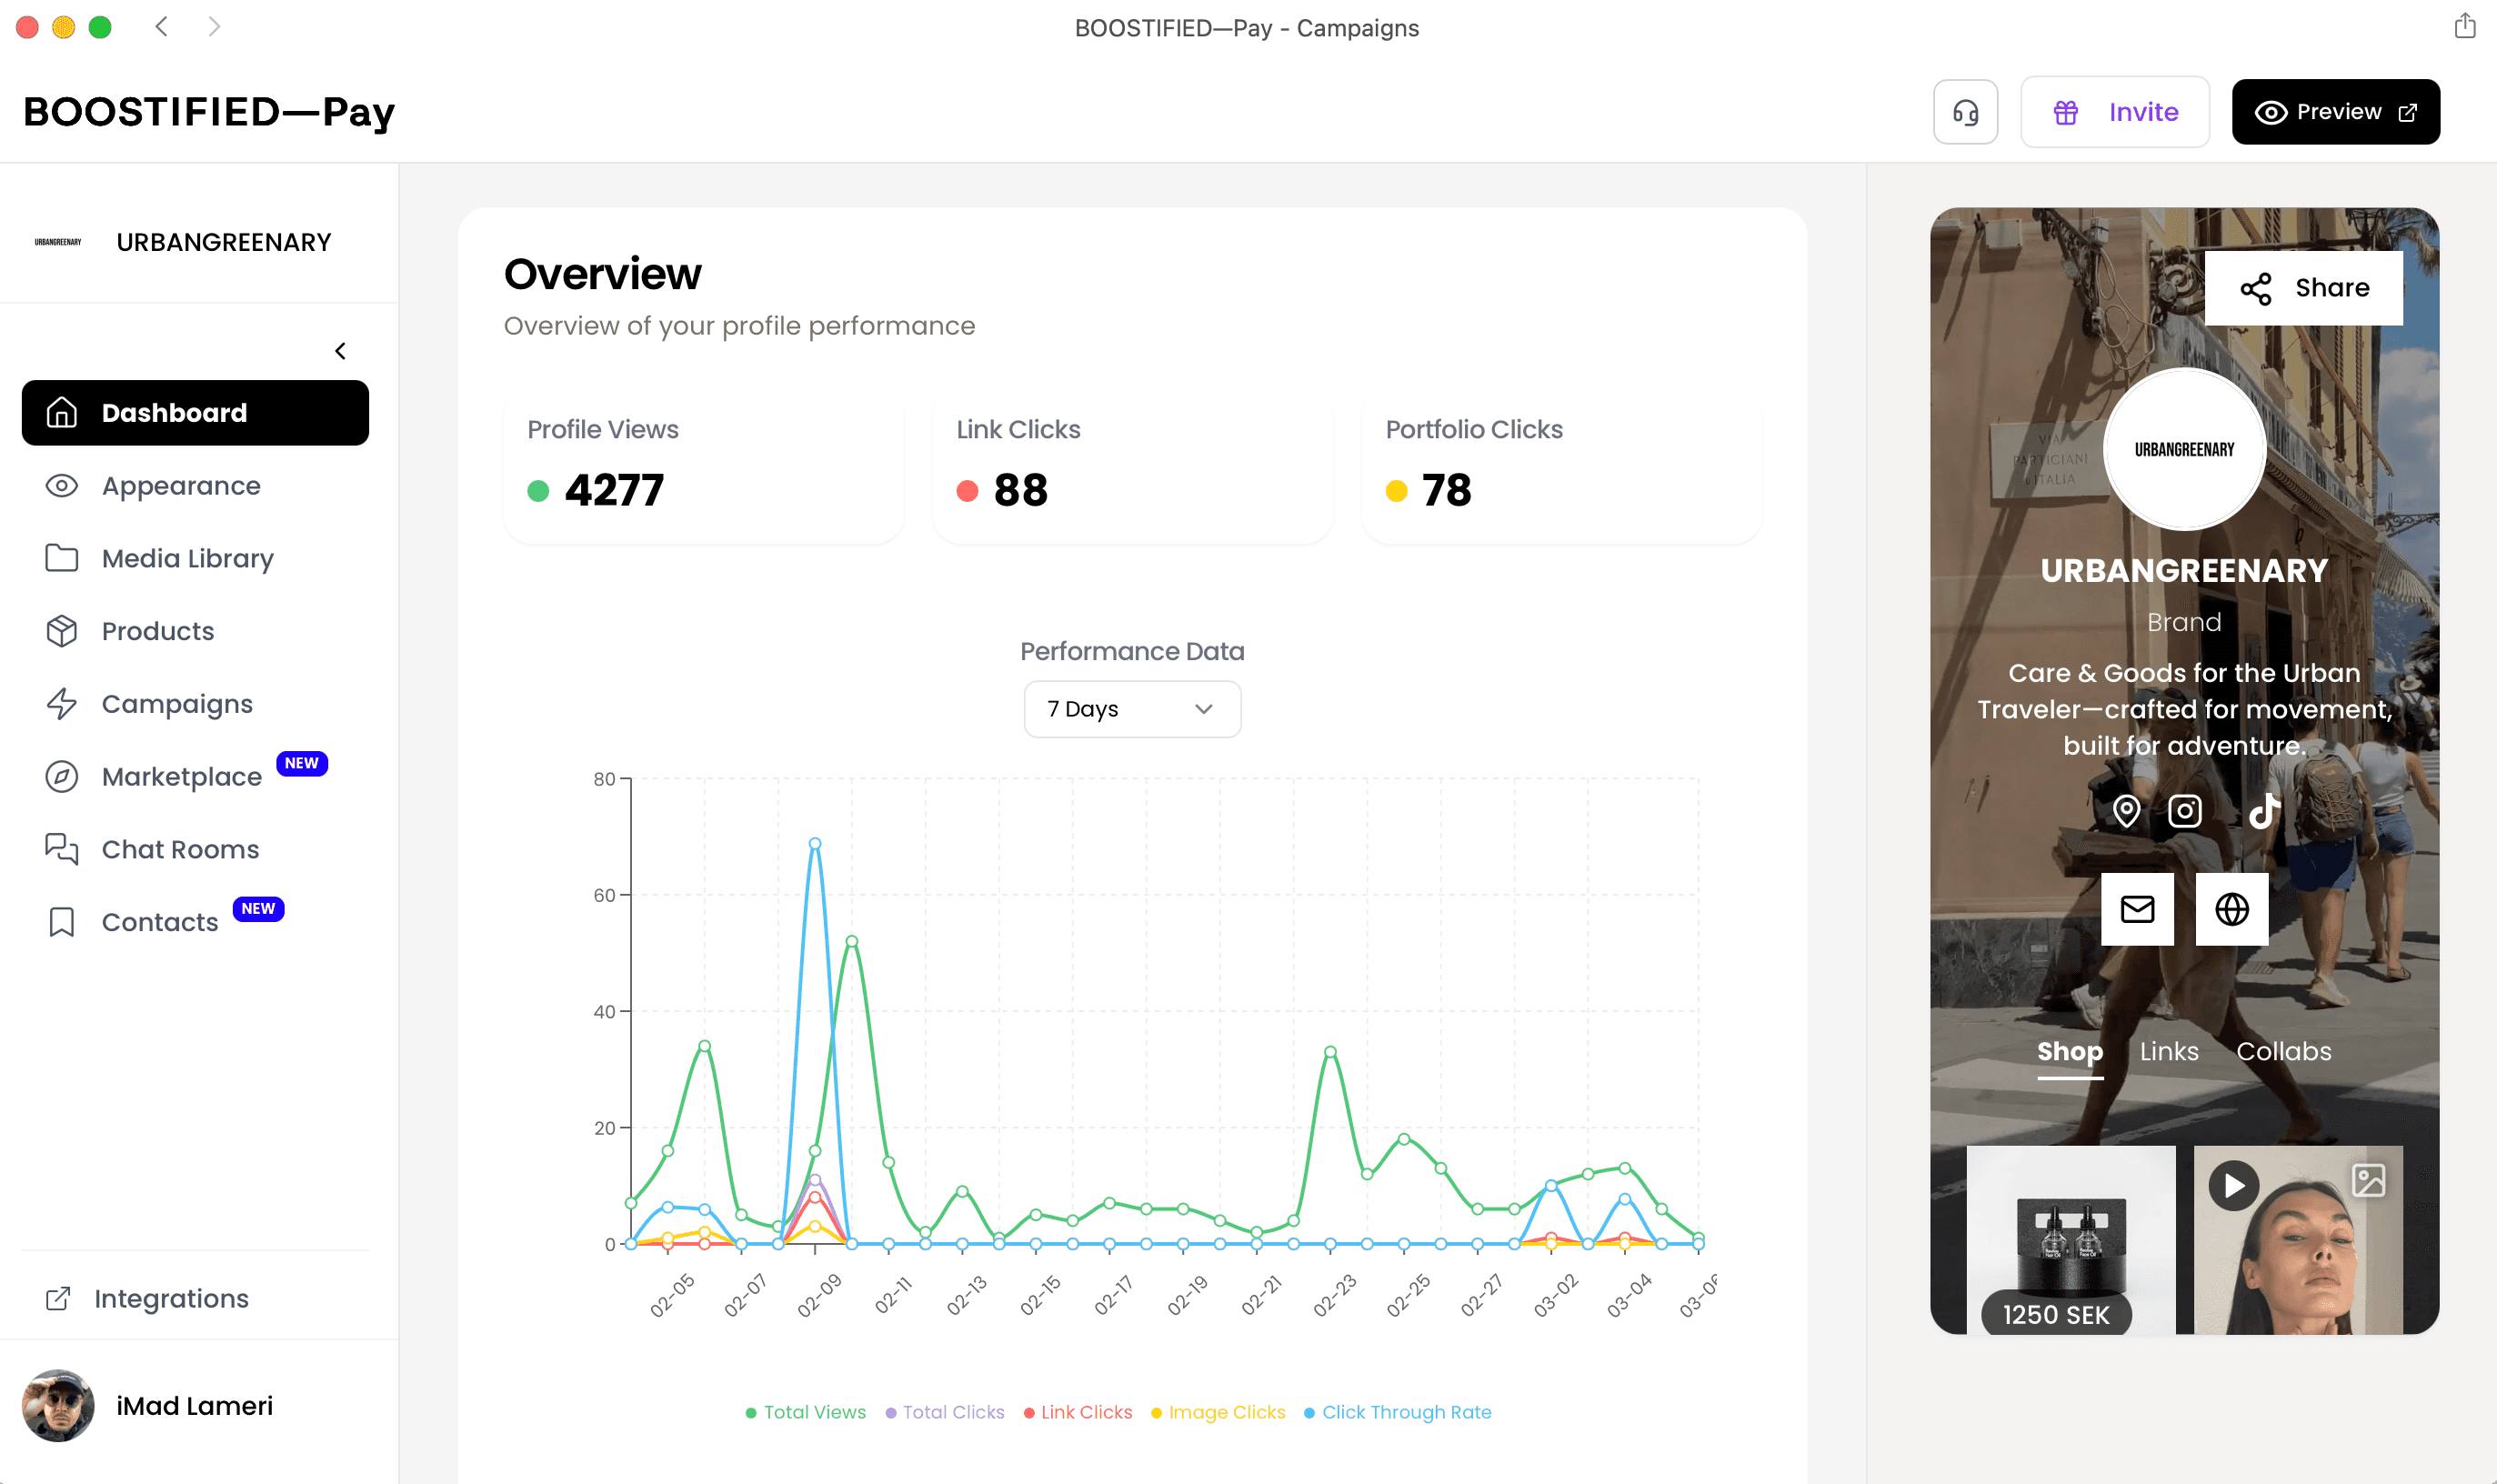
Task: Click the Preview button
Action: (2335, 112)
